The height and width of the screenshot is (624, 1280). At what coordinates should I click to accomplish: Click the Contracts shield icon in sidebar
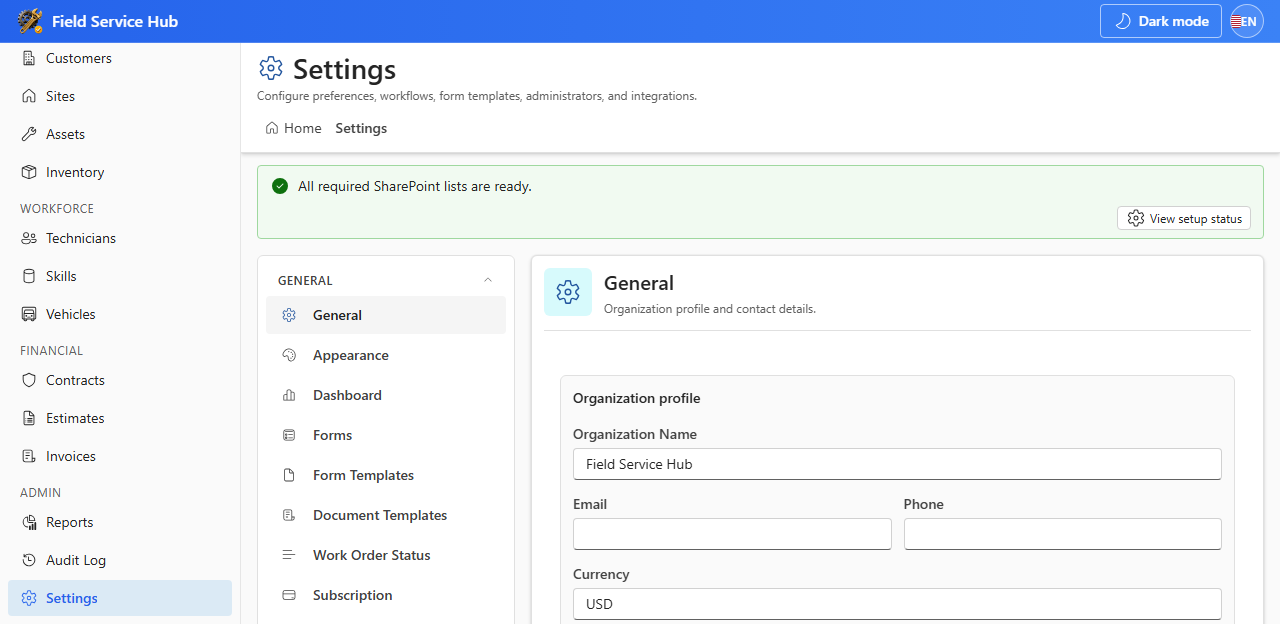[x=29, y=380]
